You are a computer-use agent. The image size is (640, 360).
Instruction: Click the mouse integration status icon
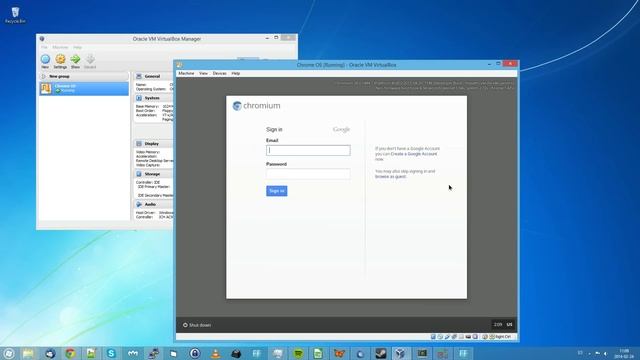[x=485, y=337]
